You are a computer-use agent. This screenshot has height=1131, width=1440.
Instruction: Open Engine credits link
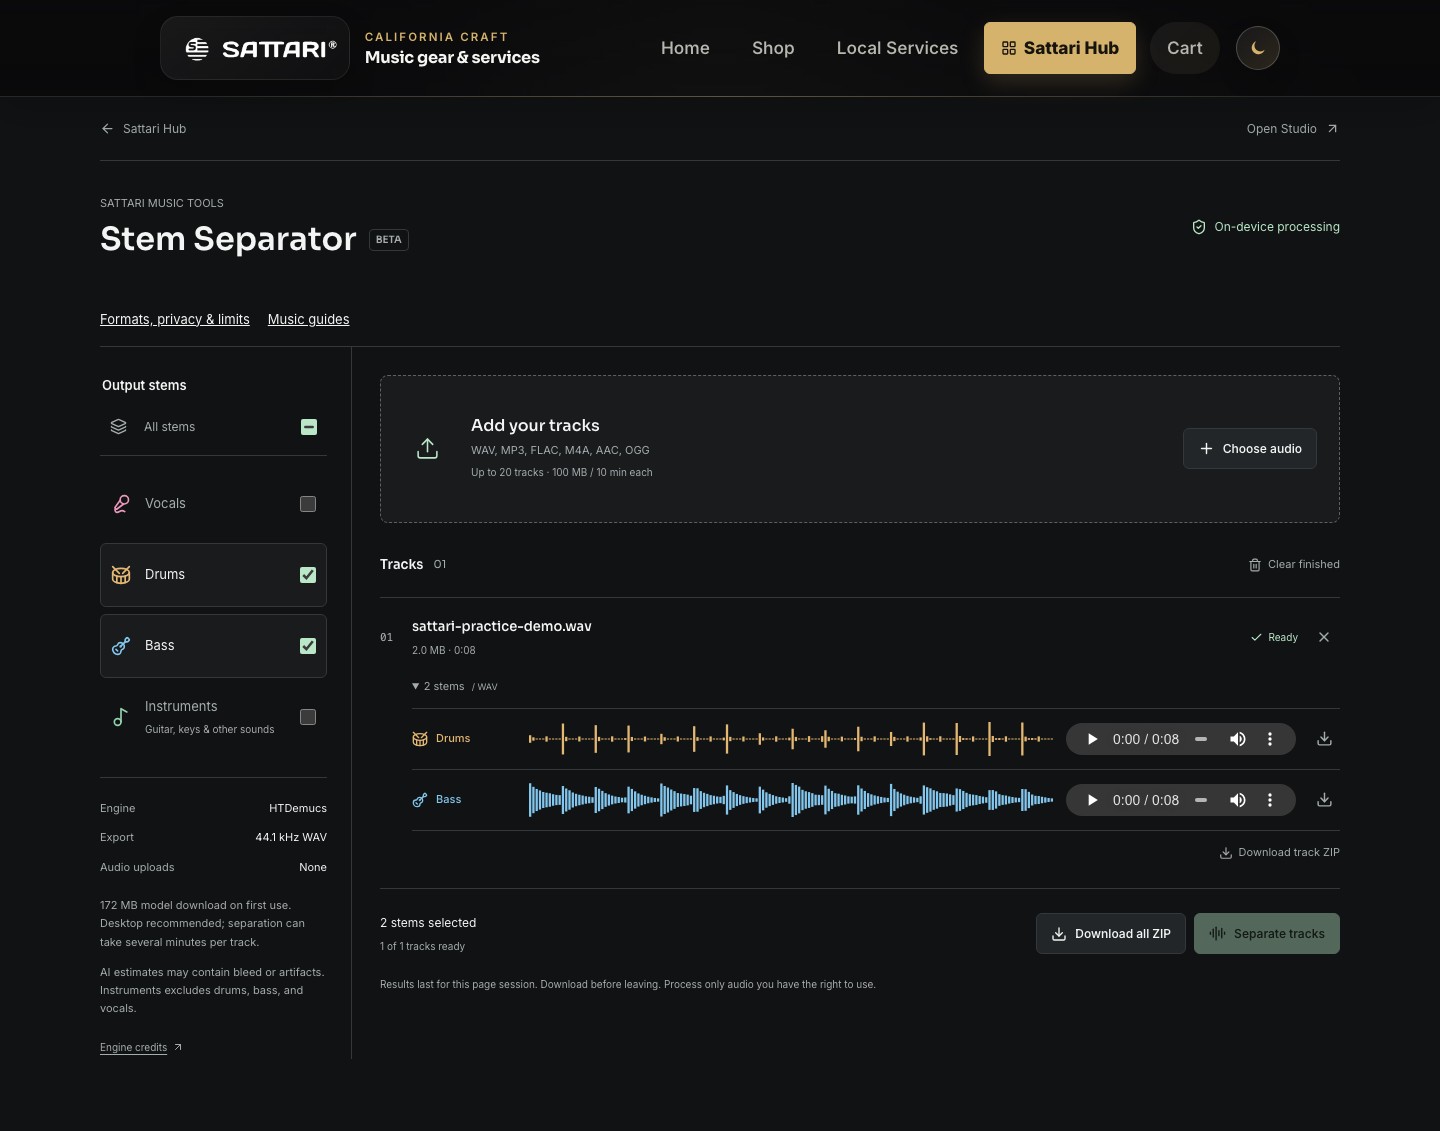click(x=141, y=1048)
